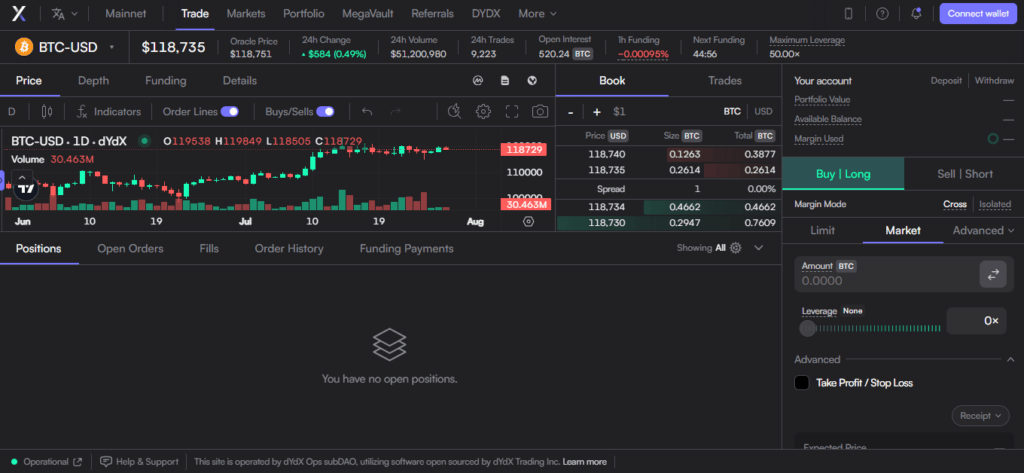Increase the order book grouping with plus

click(596, 112)
